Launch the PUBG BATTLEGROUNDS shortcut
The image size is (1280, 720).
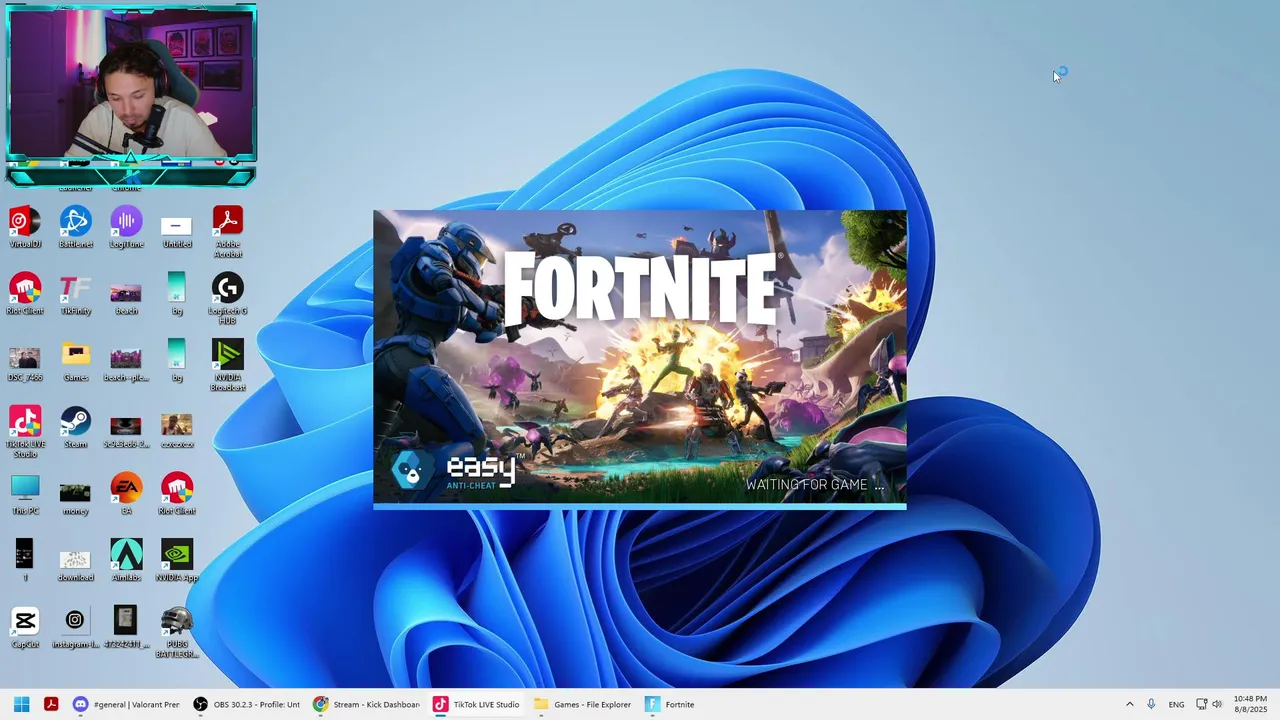[177, 632]
